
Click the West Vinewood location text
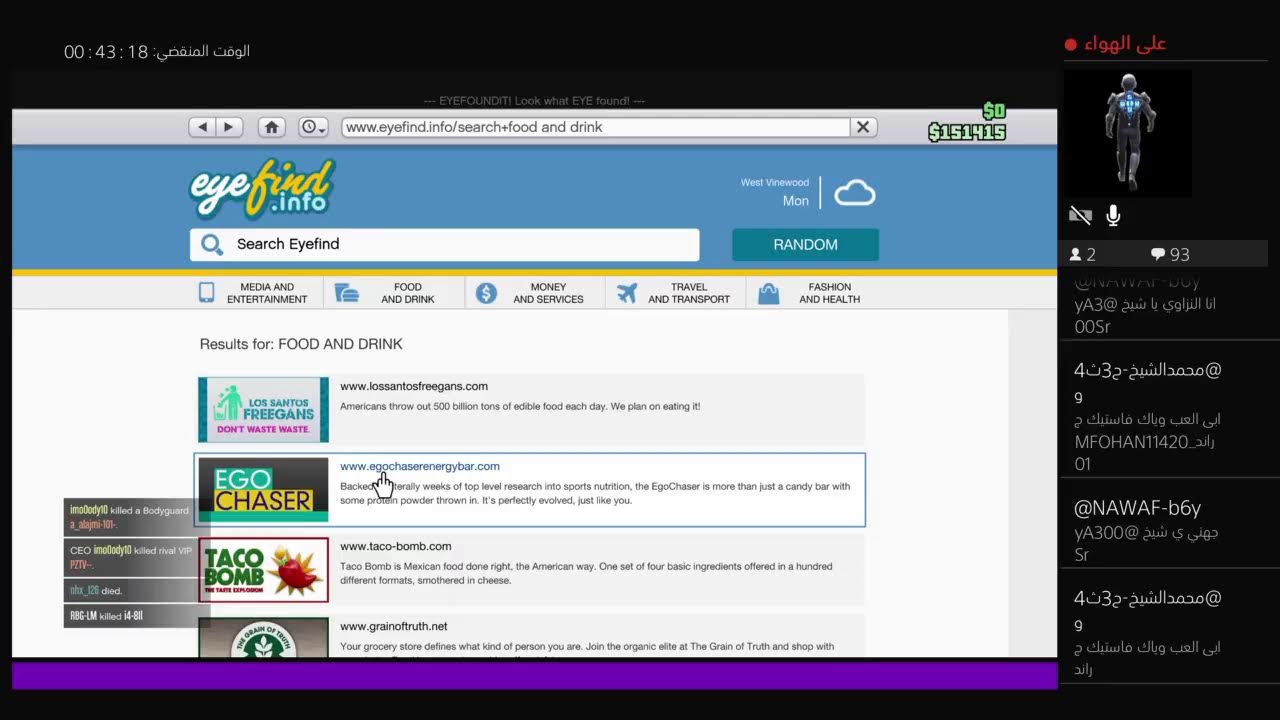point(775,183)
